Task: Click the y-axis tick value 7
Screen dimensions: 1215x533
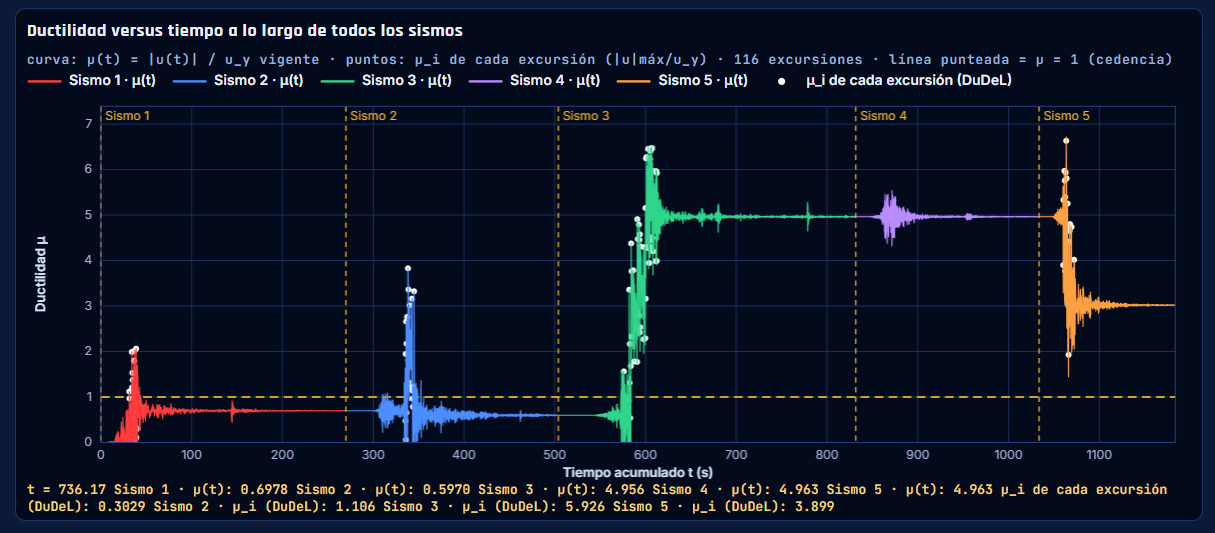Action: pyautogui.click(x=88, y=124)
